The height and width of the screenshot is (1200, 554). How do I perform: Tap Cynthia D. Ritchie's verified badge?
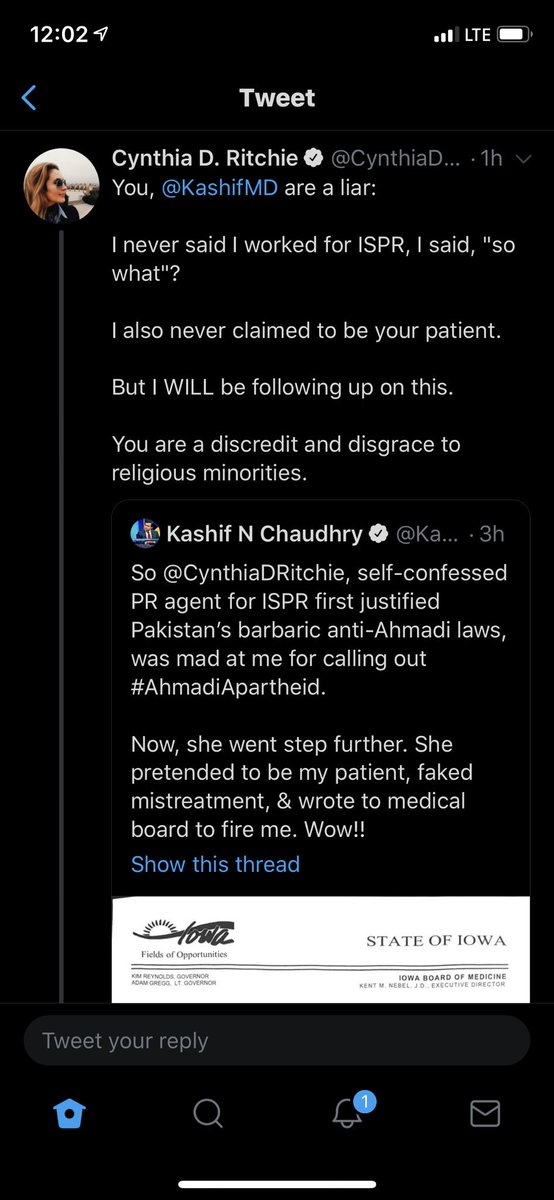pyautogui.click(x=313, y=157)
